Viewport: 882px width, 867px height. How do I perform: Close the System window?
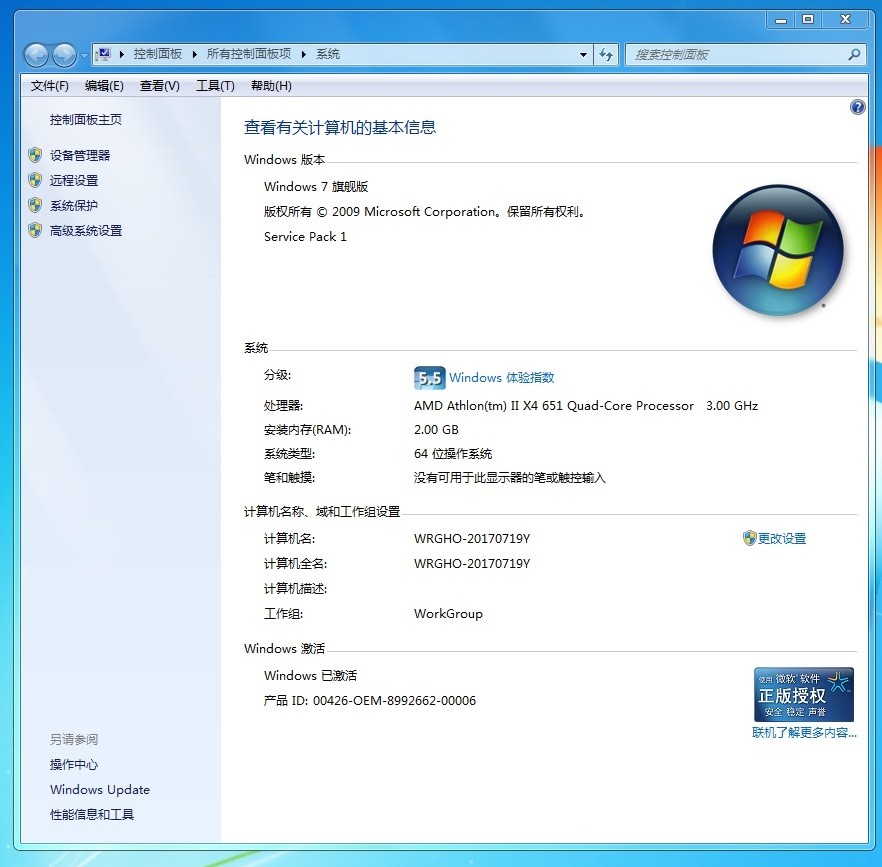point(845,20)
